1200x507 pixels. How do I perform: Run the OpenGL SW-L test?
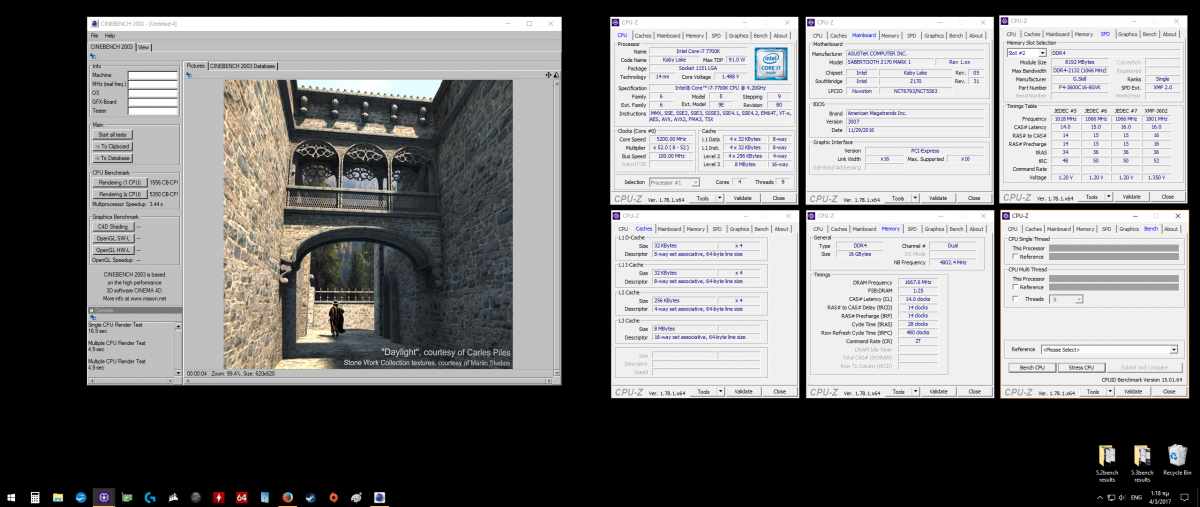tap(112, 238)
